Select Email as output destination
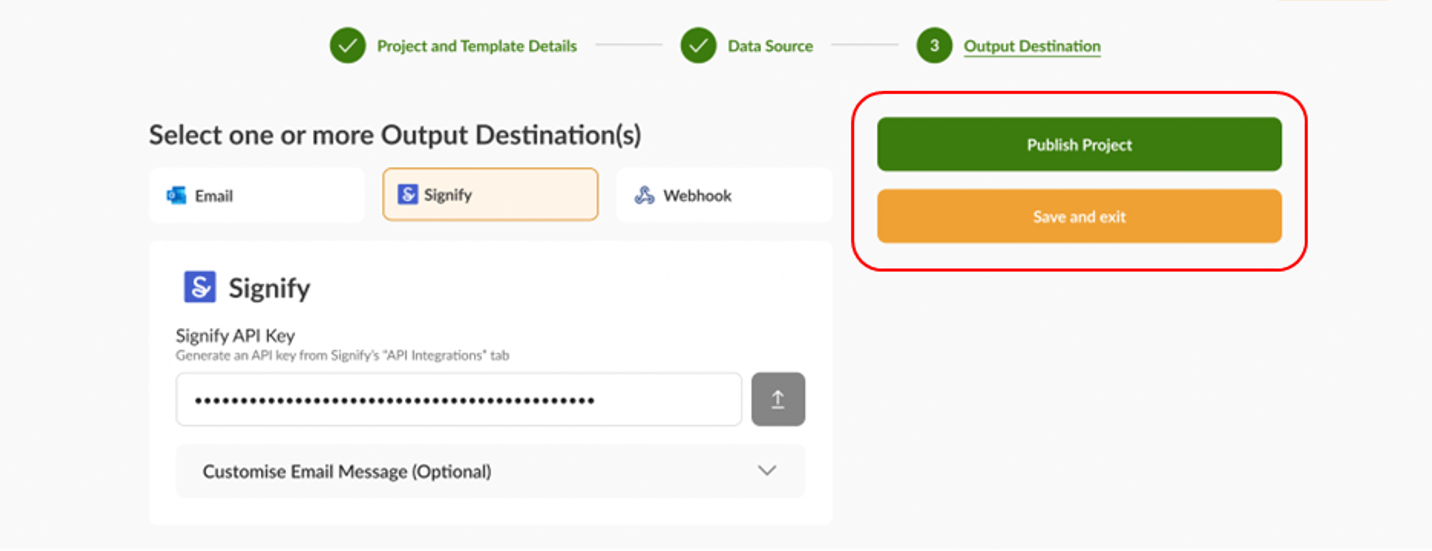This screenshot has height=551, width=1432. (x=257, y=196)
